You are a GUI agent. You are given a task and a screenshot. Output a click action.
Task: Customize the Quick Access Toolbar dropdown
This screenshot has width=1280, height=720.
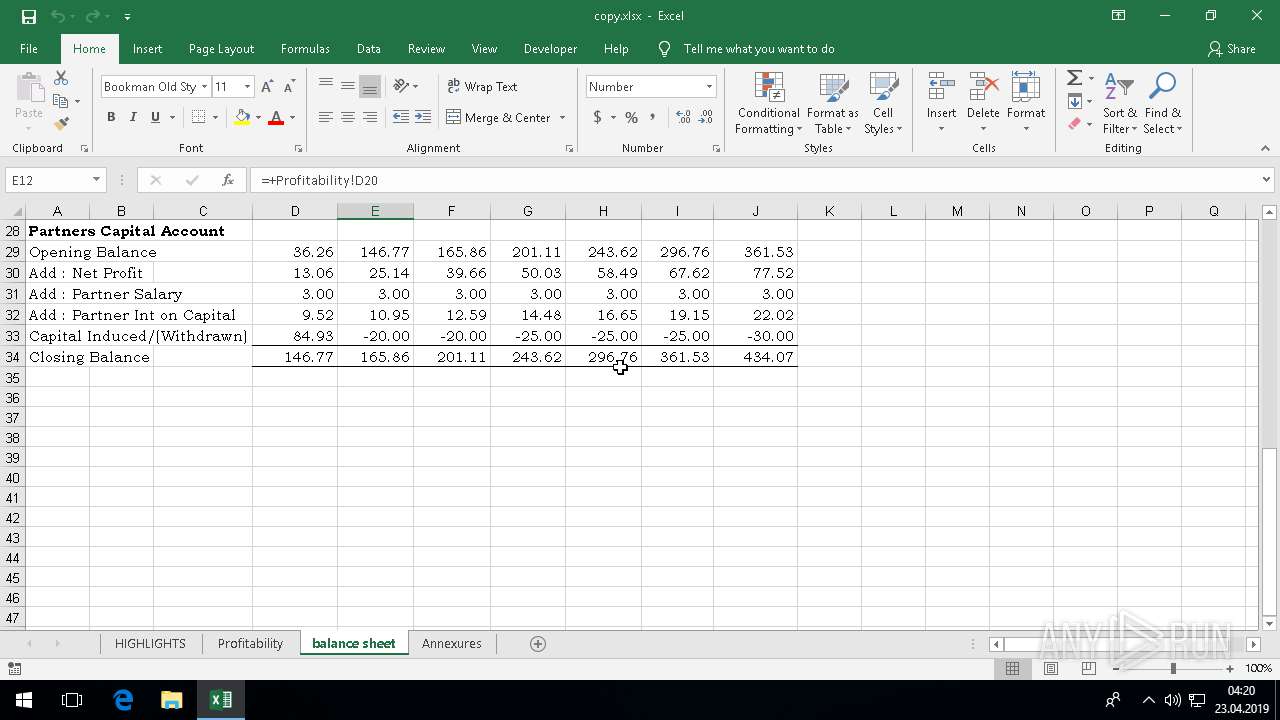coord(127,17)
